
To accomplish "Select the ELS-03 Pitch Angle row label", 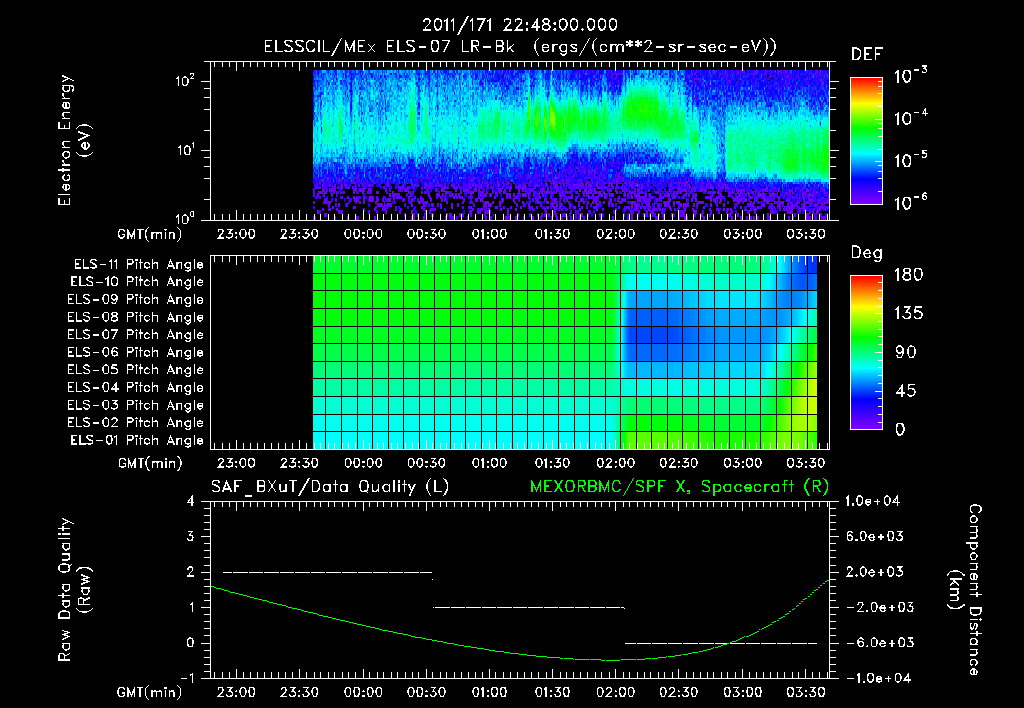I will click(x=135, y=405).
